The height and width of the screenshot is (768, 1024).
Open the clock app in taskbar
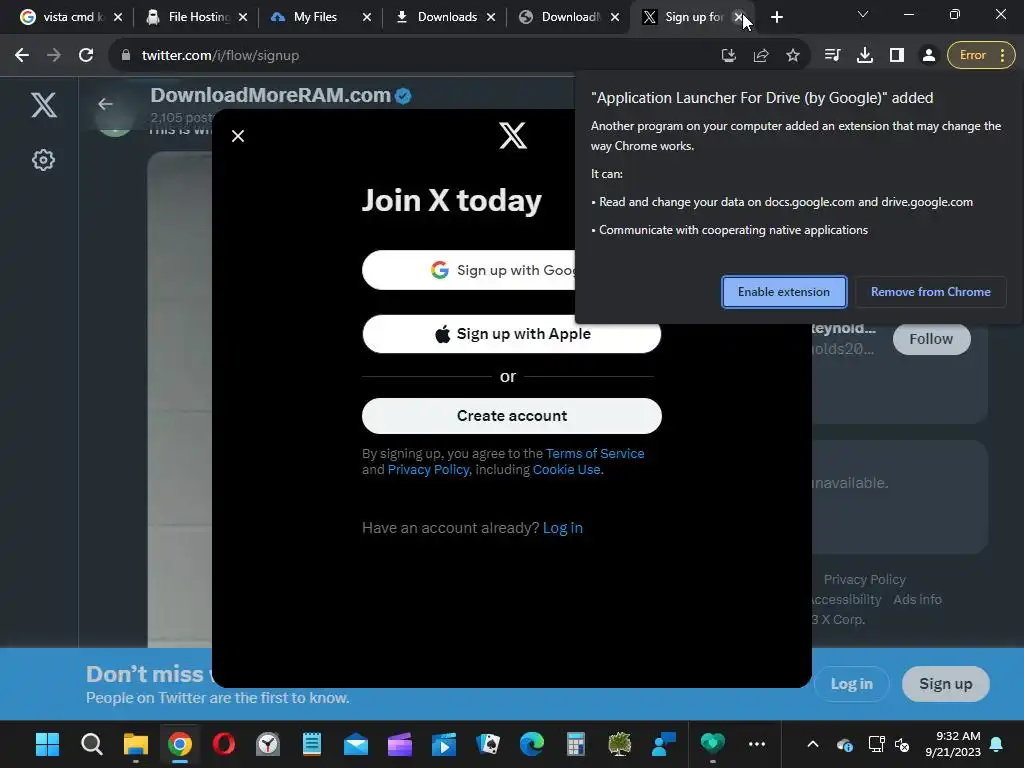click(268, 744)
